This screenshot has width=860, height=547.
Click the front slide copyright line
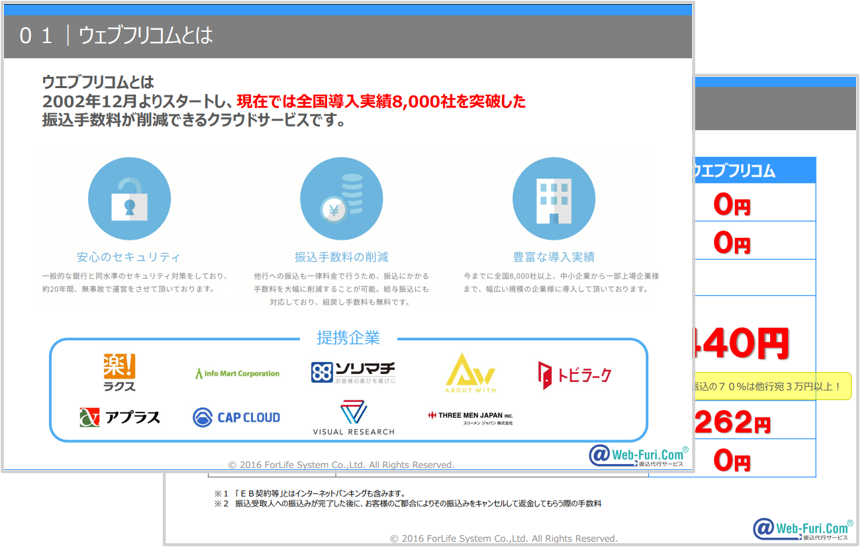(341, 465)
